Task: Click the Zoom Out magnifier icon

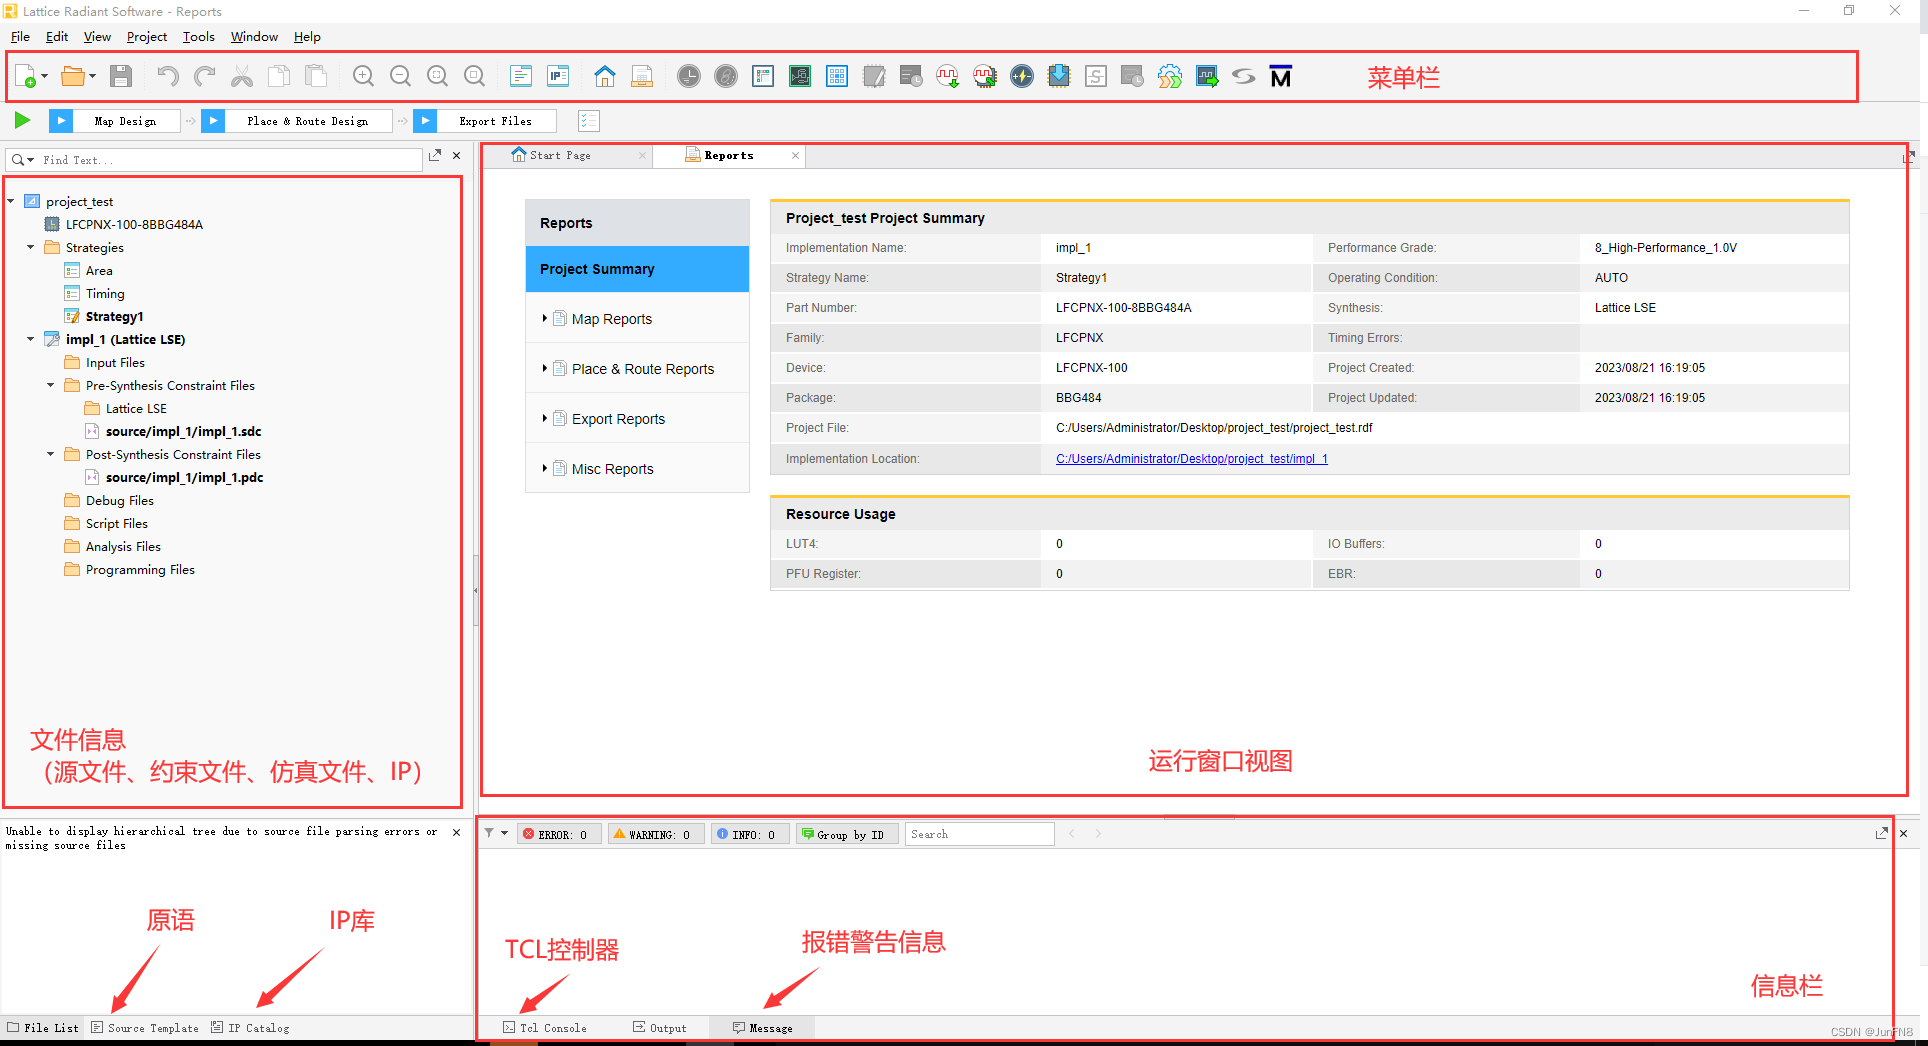Action: (x=401, y=76)
